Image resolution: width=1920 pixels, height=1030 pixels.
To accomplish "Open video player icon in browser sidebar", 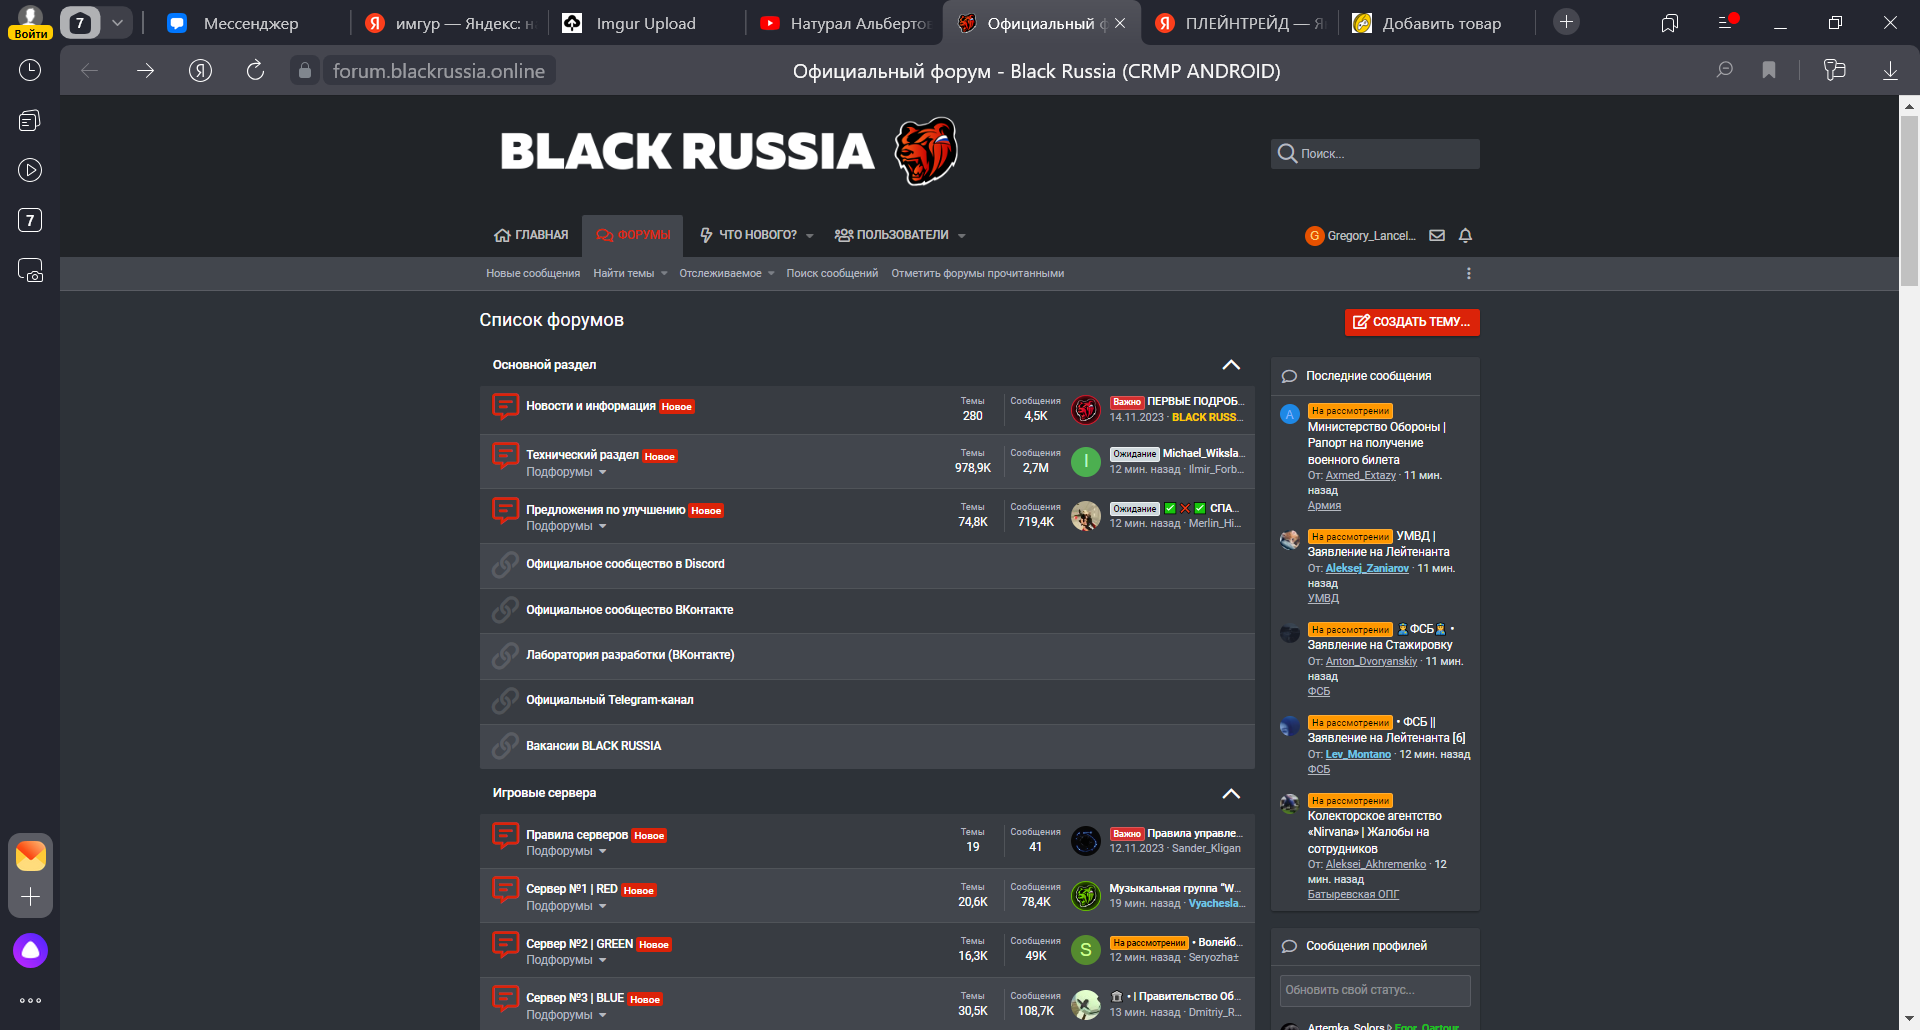I will pyautogui.click(x=30, y=170).
